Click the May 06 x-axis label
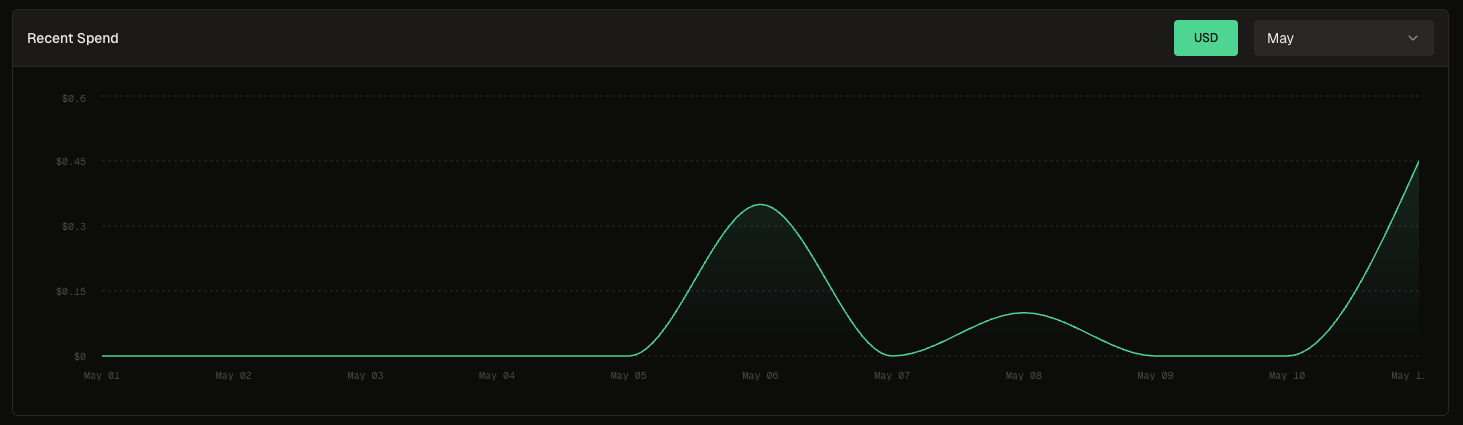The image size is (1463, 425). (x=760, y=376)
